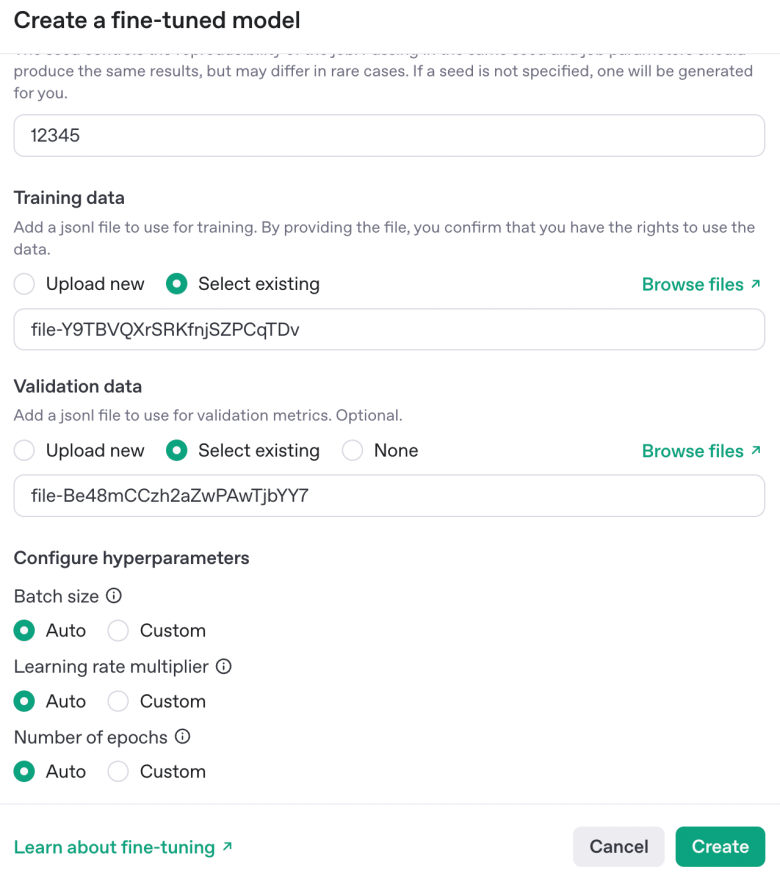
Task: Click the Learning rate multiplier info icon
Action: click(x=223, y=666)
